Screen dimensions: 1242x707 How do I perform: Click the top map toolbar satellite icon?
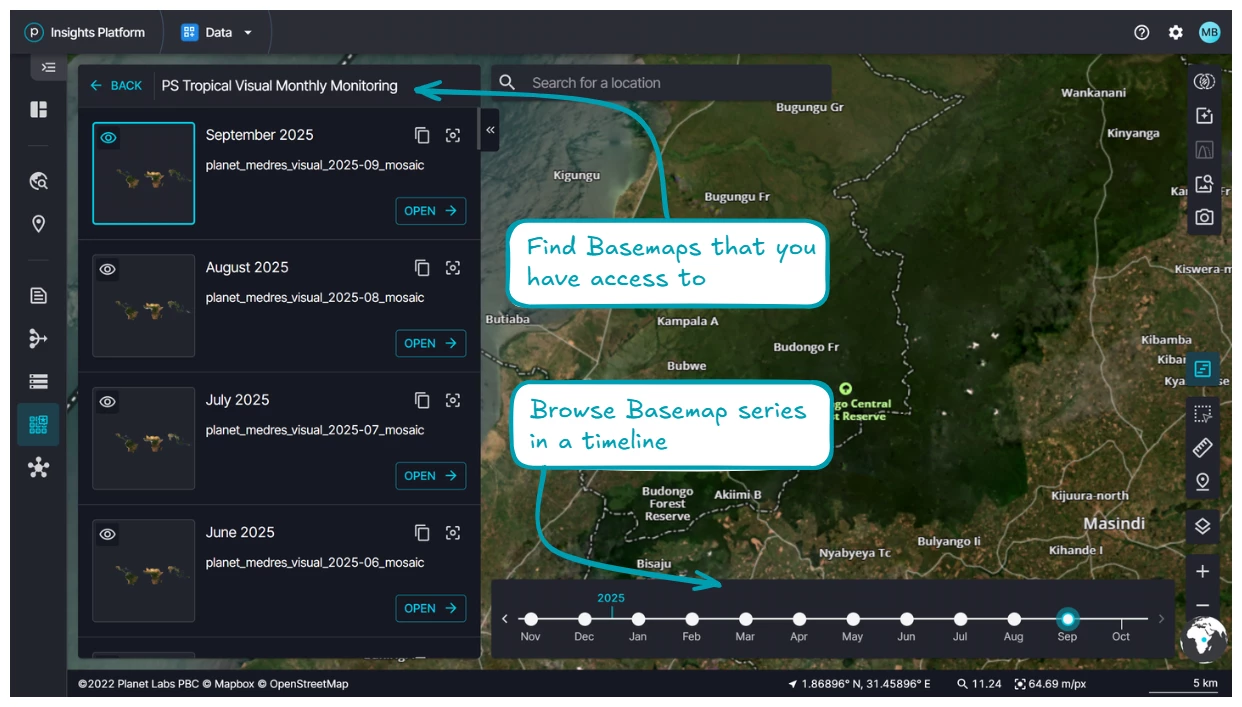tap(1204, 82)
